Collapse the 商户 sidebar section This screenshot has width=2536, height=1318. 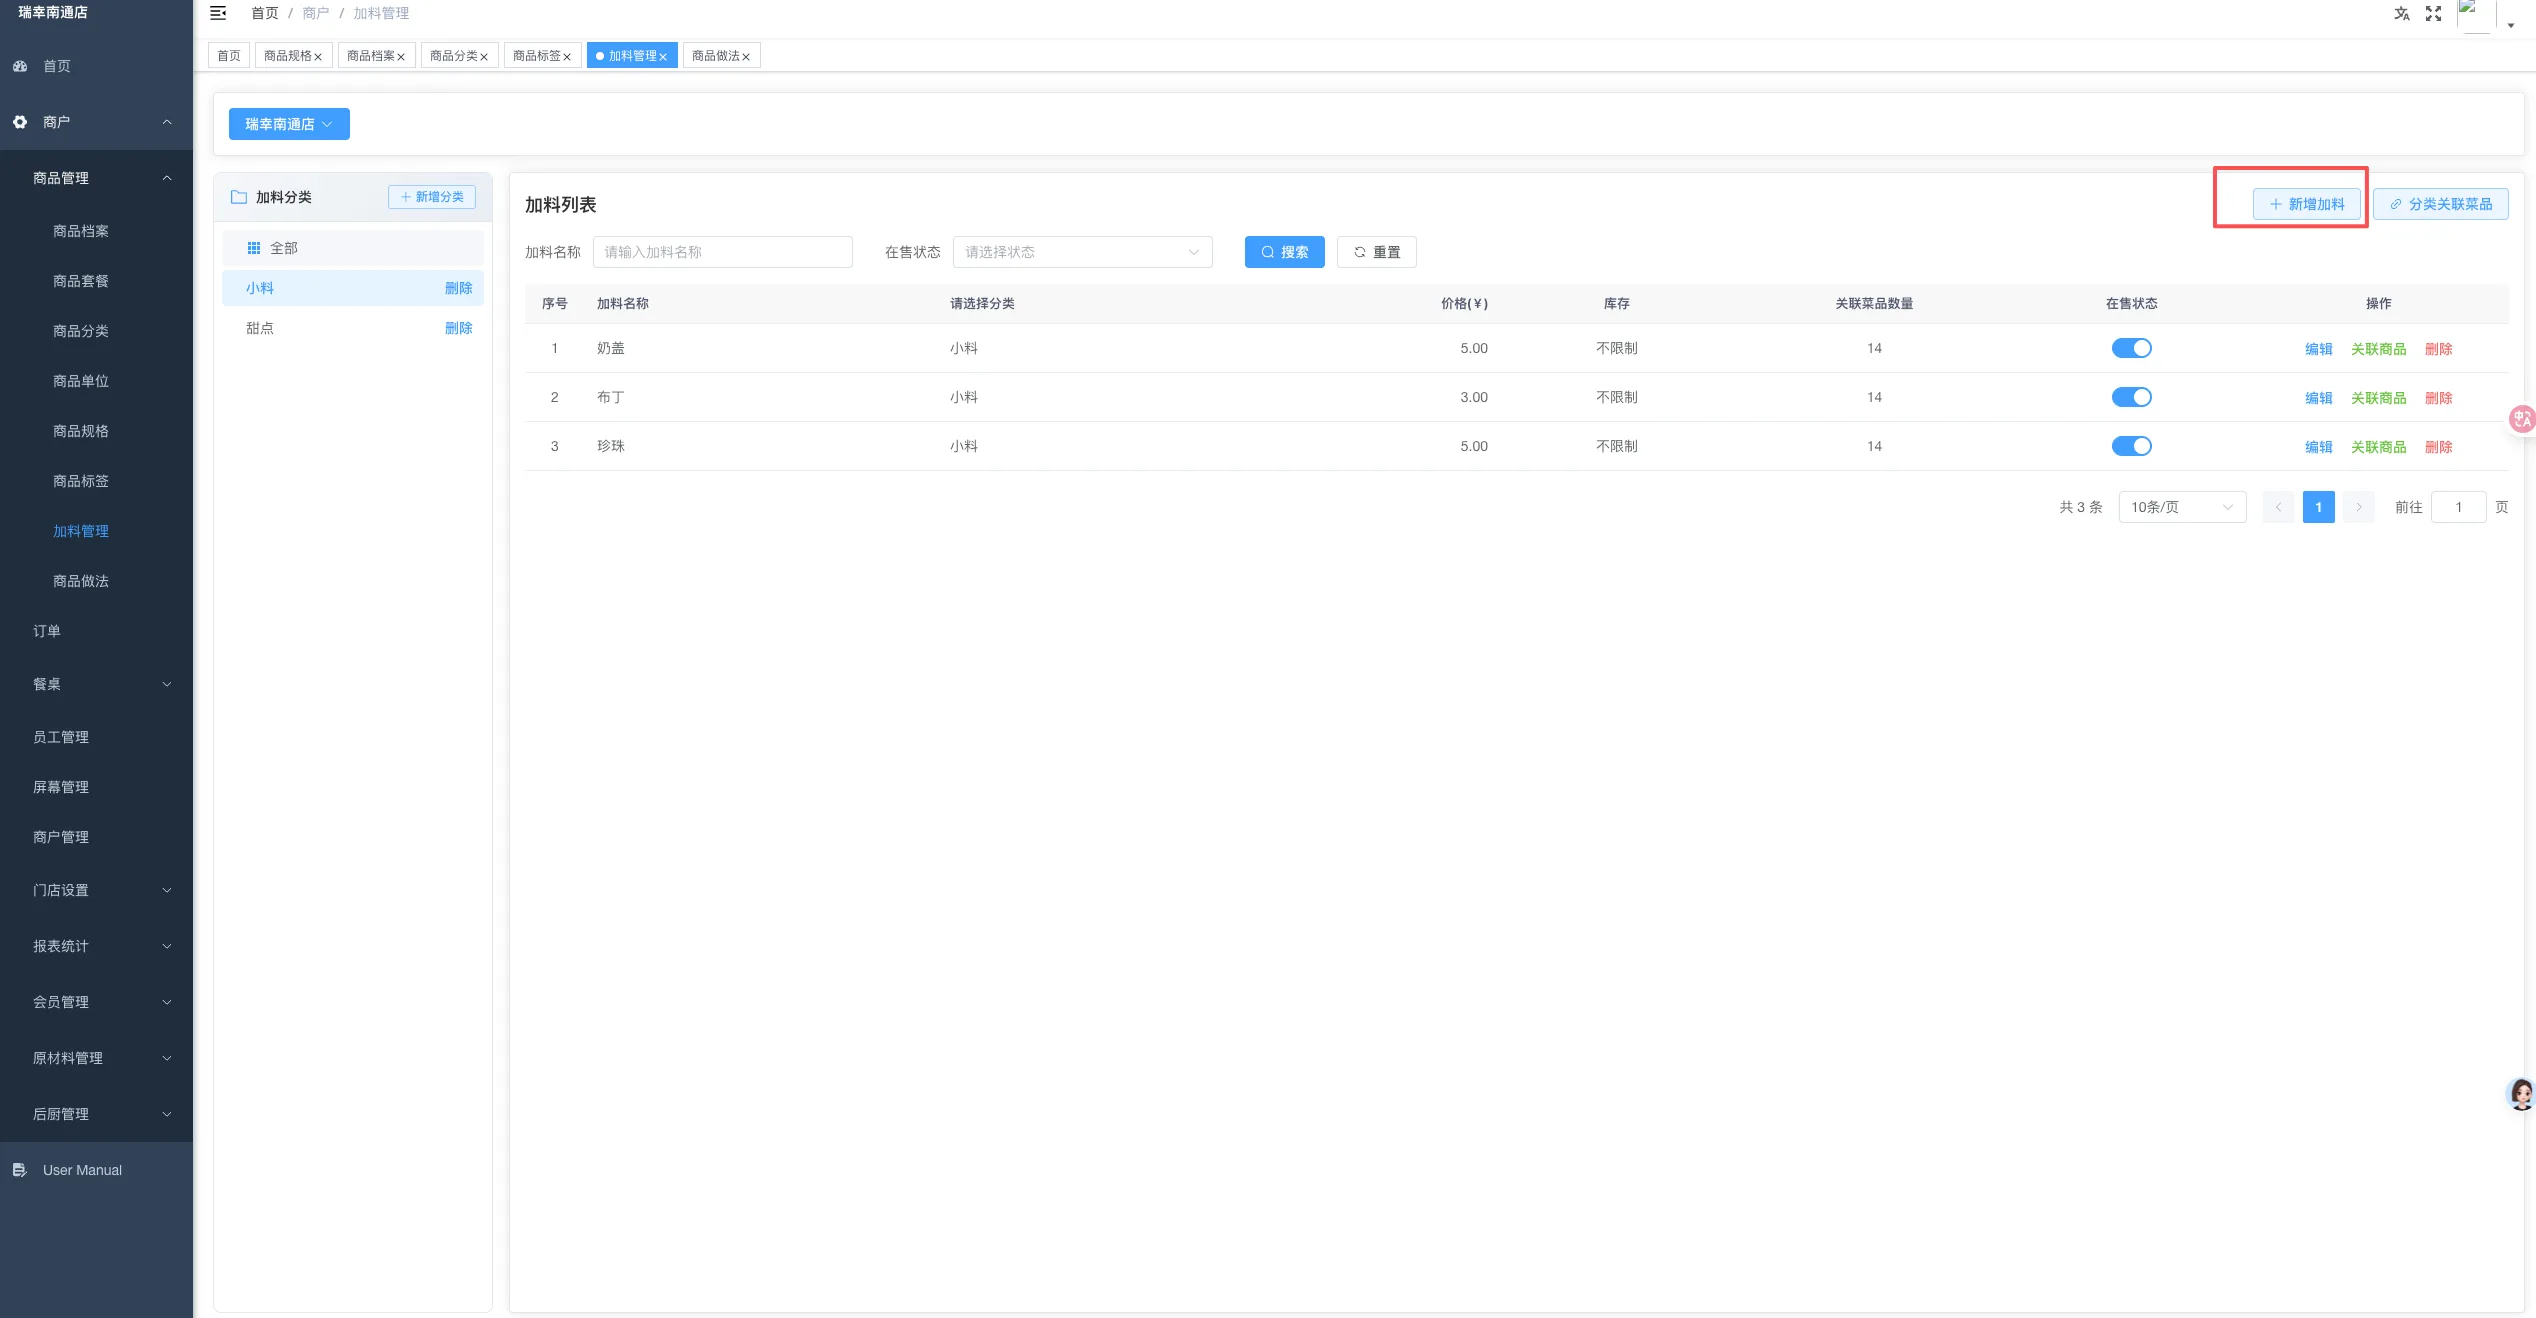pyautogui.click(x=96, y=122)
